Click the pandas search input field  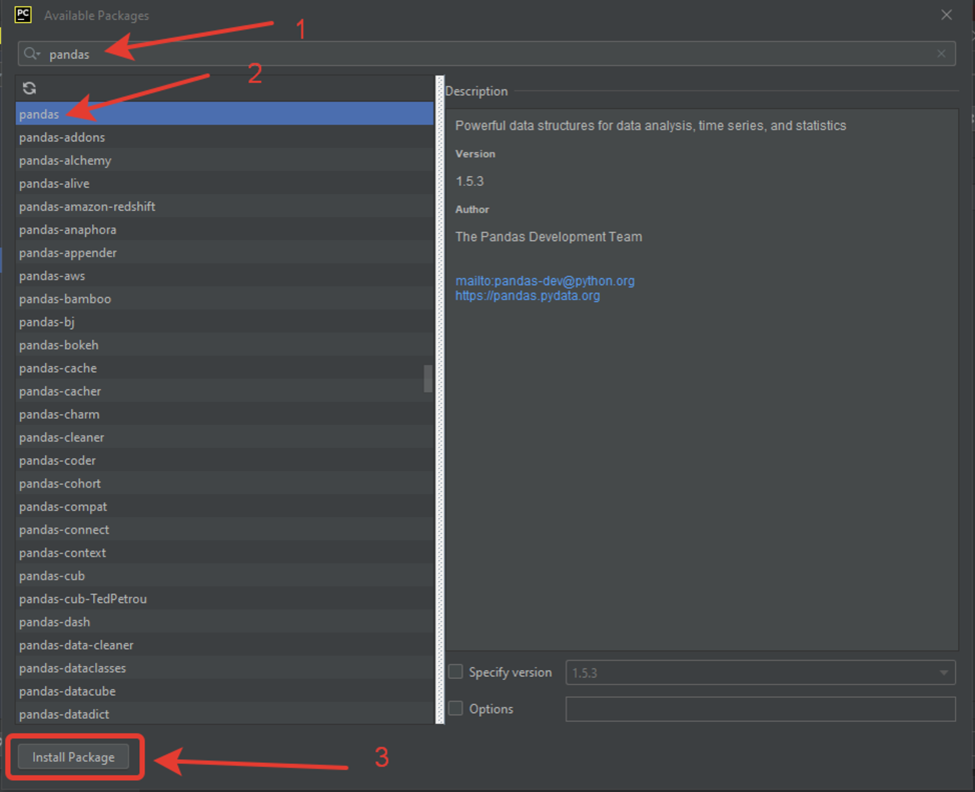tap(486, 54)
